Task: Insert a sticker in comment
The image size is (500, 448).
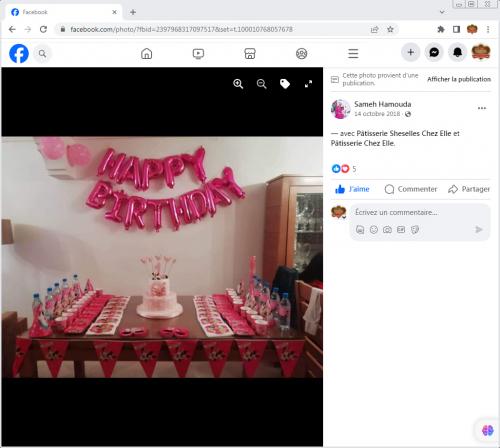Action: (x=415, y=229)
